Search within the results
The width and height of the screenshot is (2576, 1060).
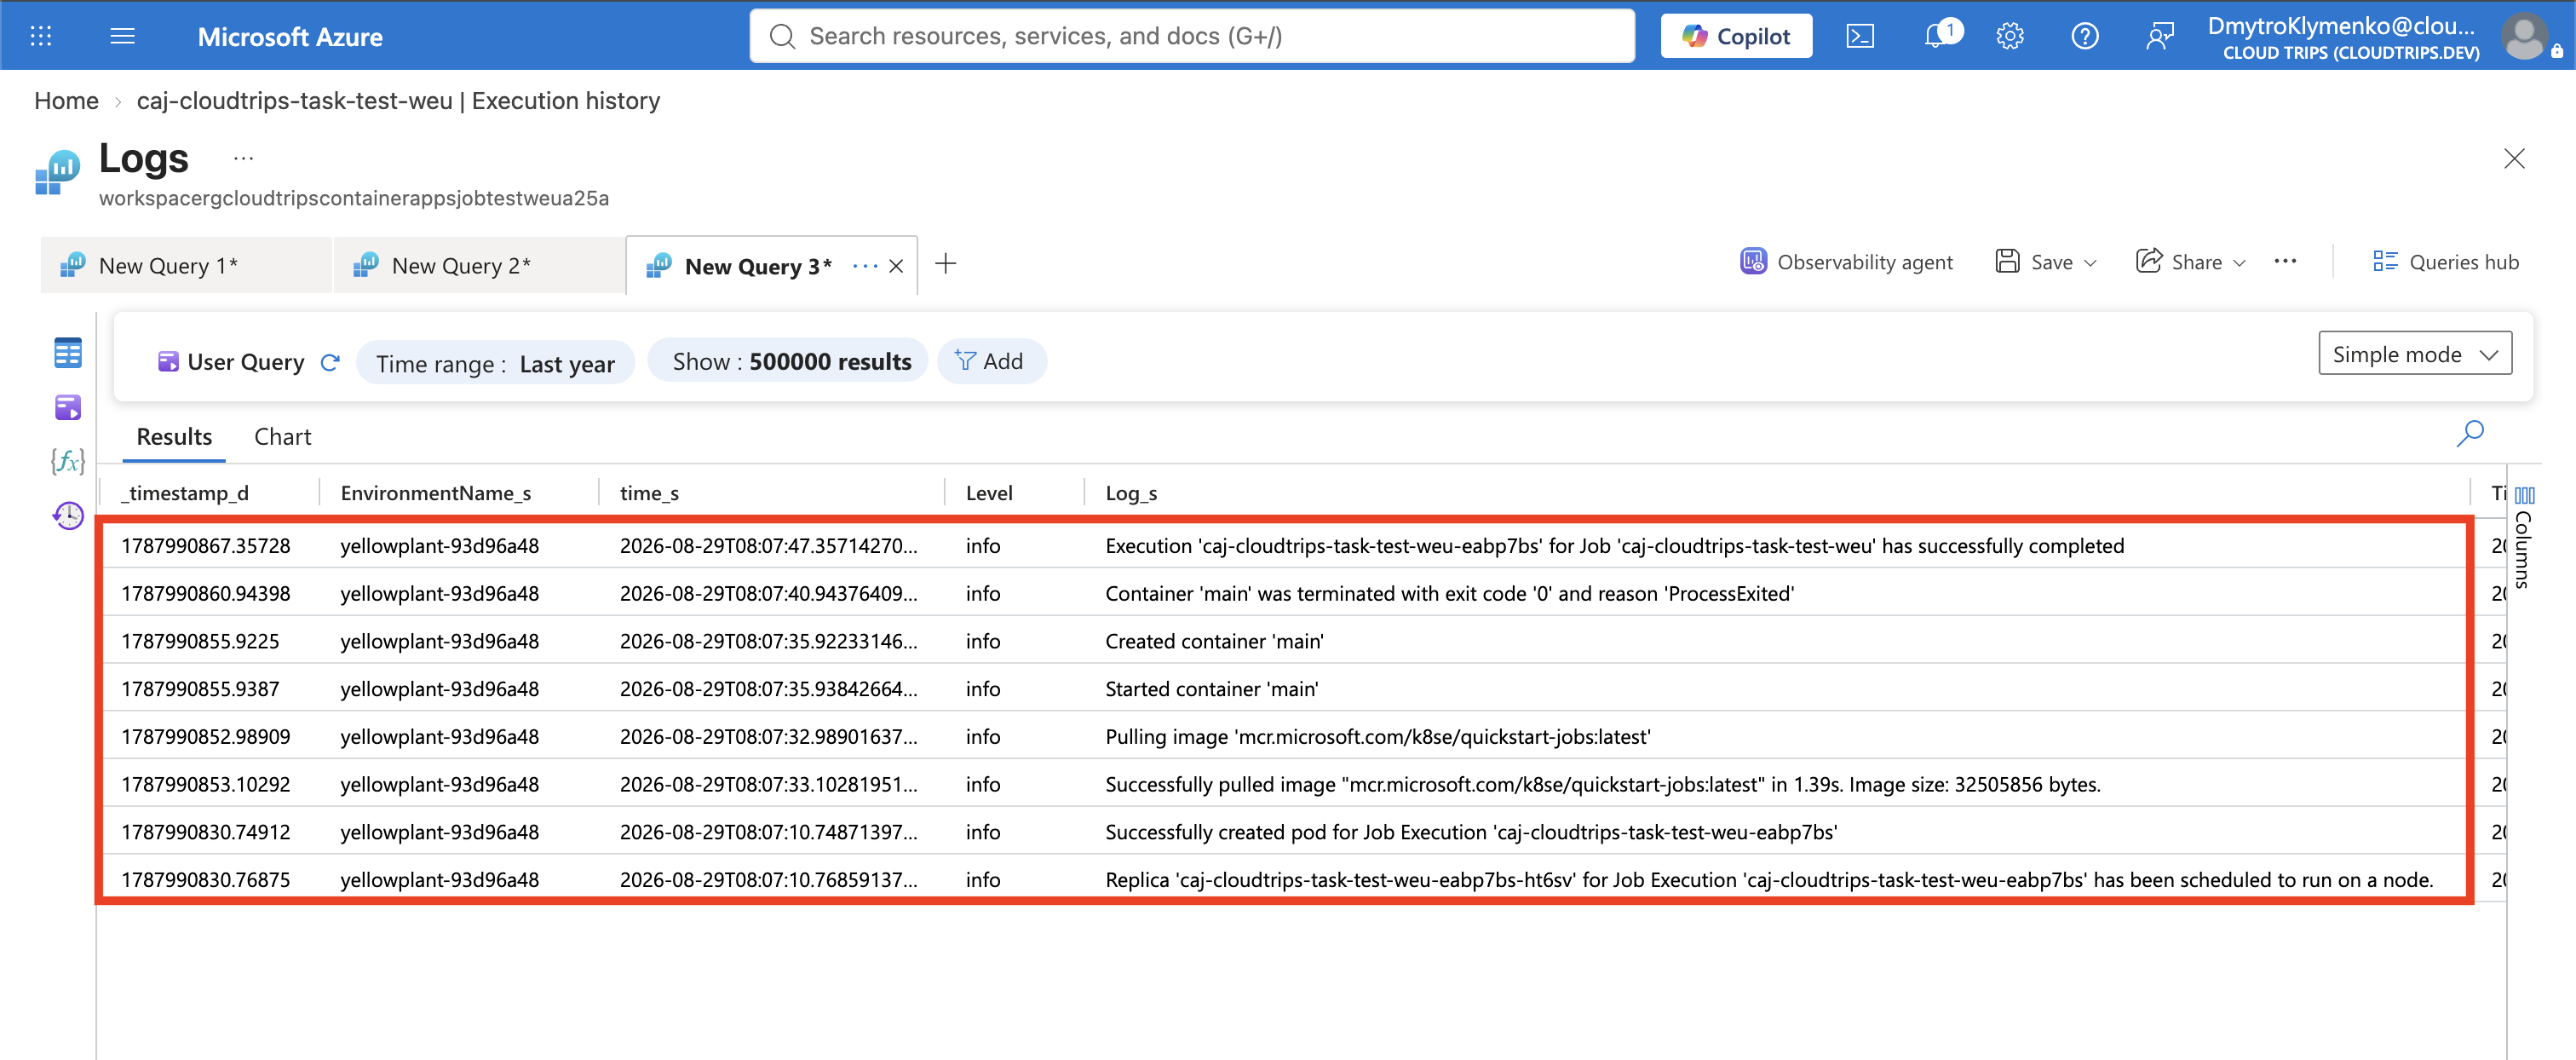2470,434
